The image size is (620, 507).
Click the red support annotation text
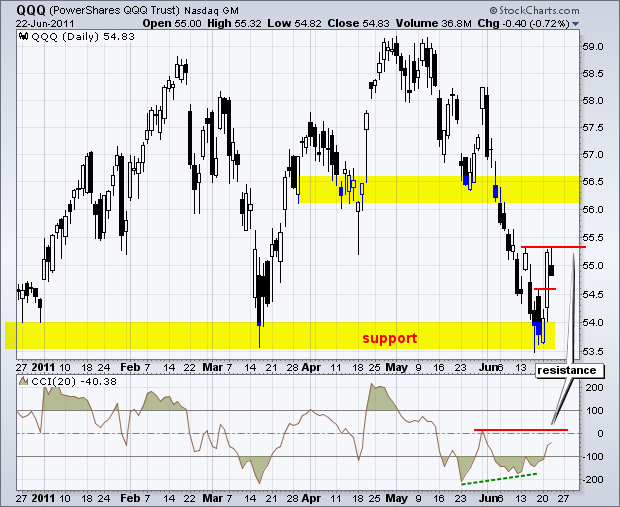pos(390,338)
